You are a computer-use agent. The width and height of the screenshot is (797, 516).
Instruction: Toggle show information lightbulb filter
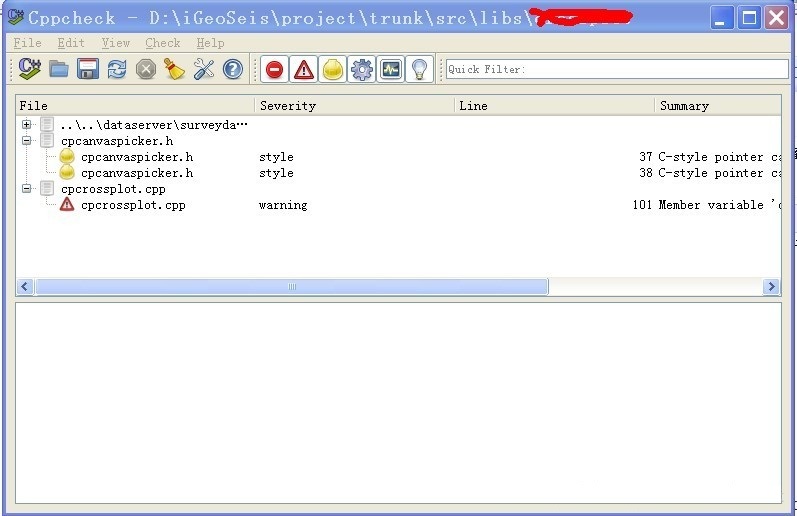(420, 69)
